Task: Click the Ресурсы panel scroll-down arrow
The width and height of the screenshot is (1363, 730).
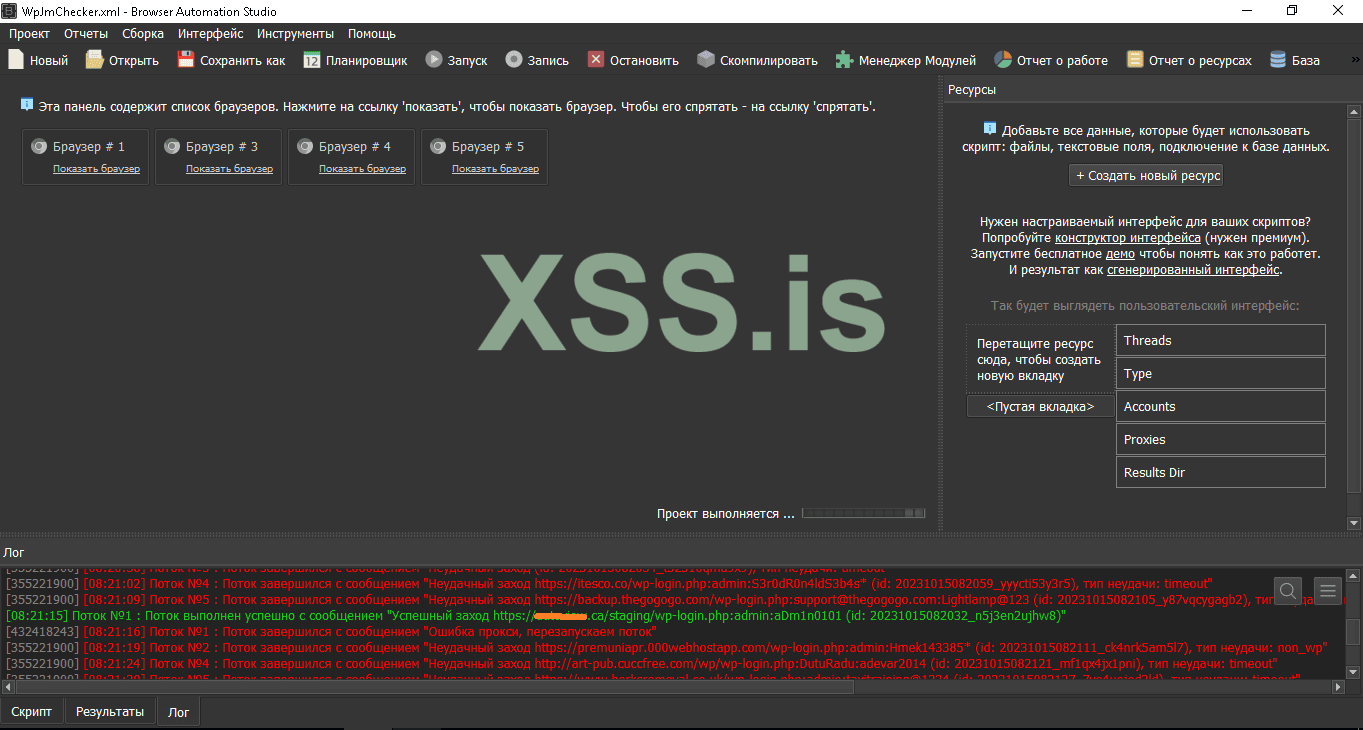Action: click(x=1354, y=522)
